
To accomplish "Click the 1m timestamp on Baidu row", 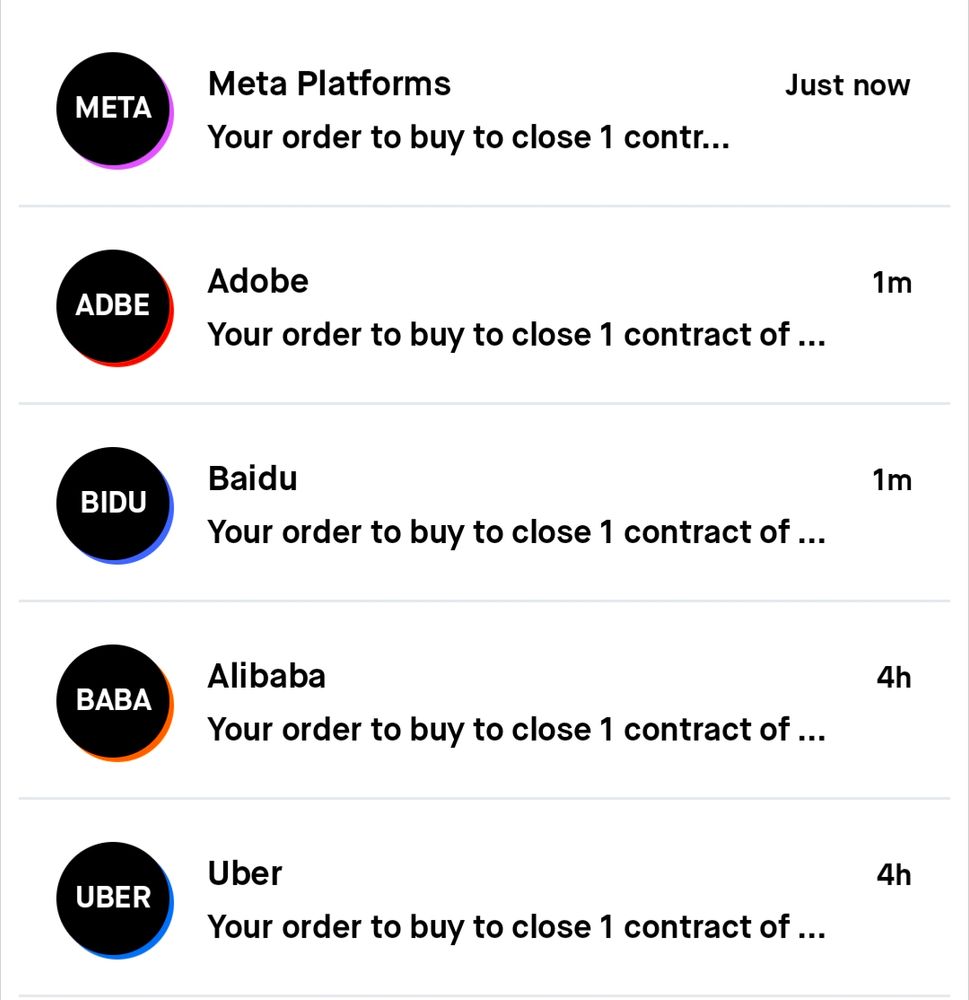I will click(x=892, y=480).
